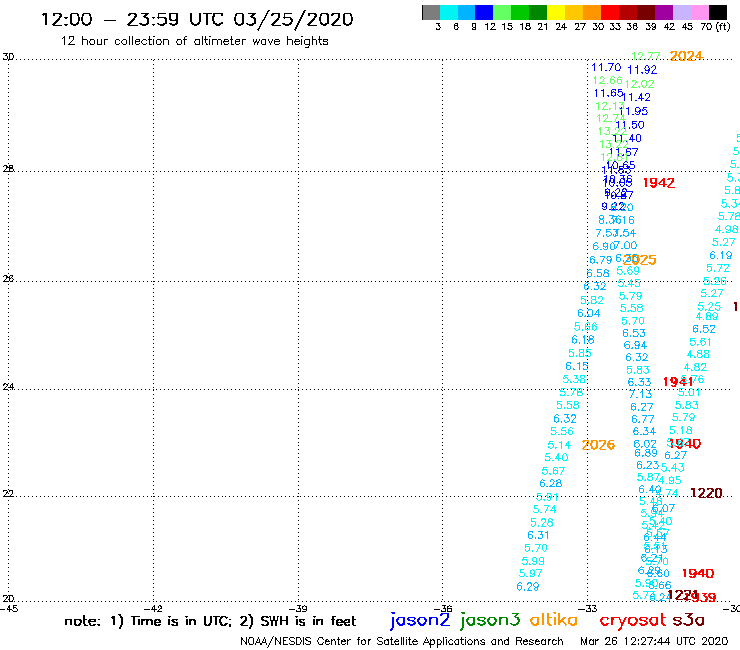Click the red time marker '1941'
Screen dimensions: 740x650
tap(678, 381)
